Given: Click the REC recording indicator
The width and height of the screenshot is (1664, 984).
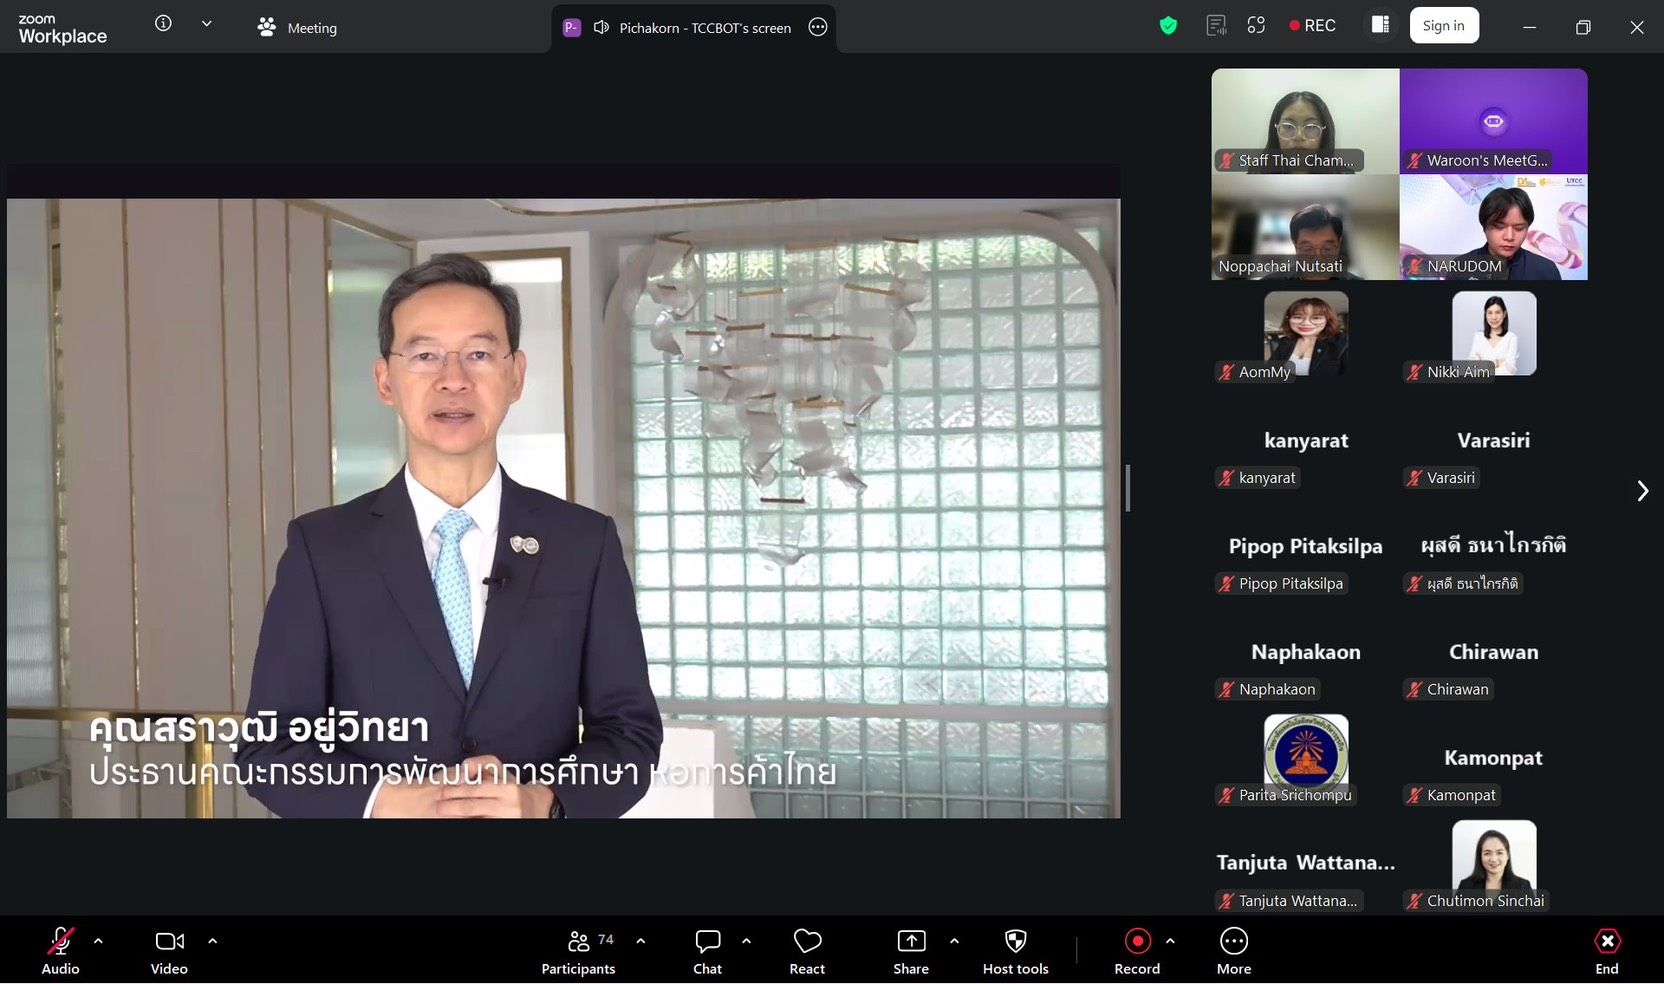Looking at the screenshot, I should click(1312, 26).
